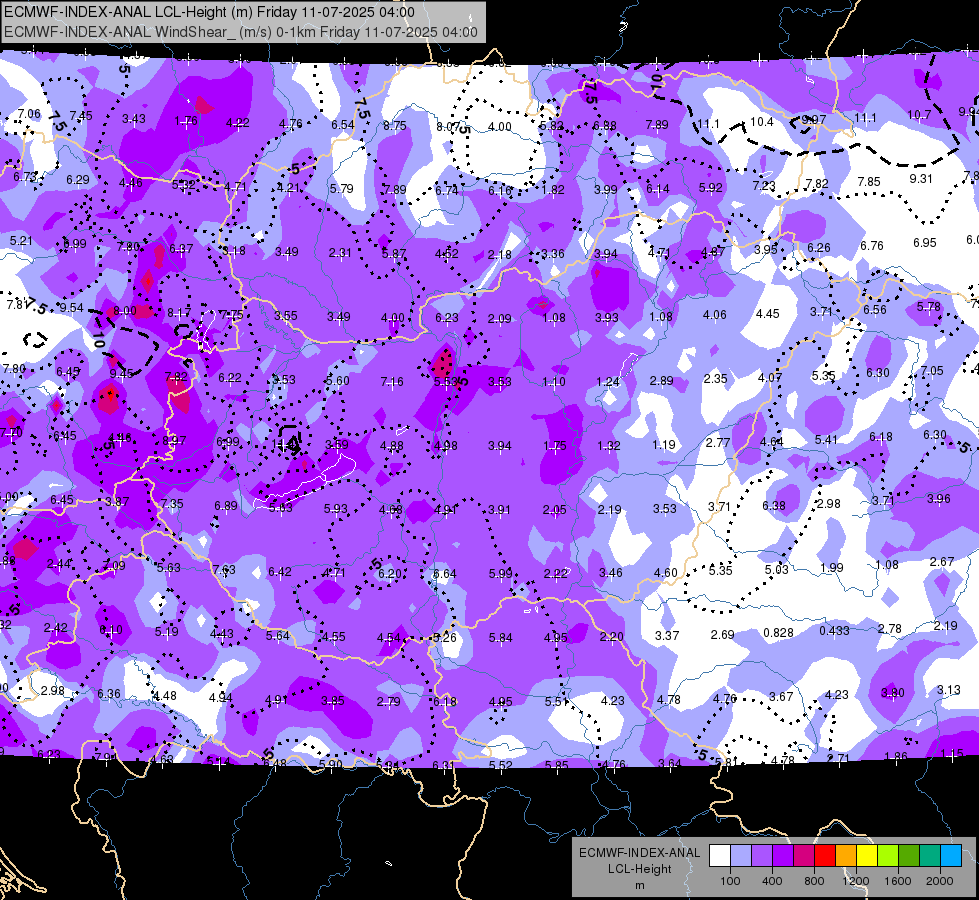This screenshot has width=979, height=900.
Task: Click the wind shear value 3.96
Action: [938, 498]
